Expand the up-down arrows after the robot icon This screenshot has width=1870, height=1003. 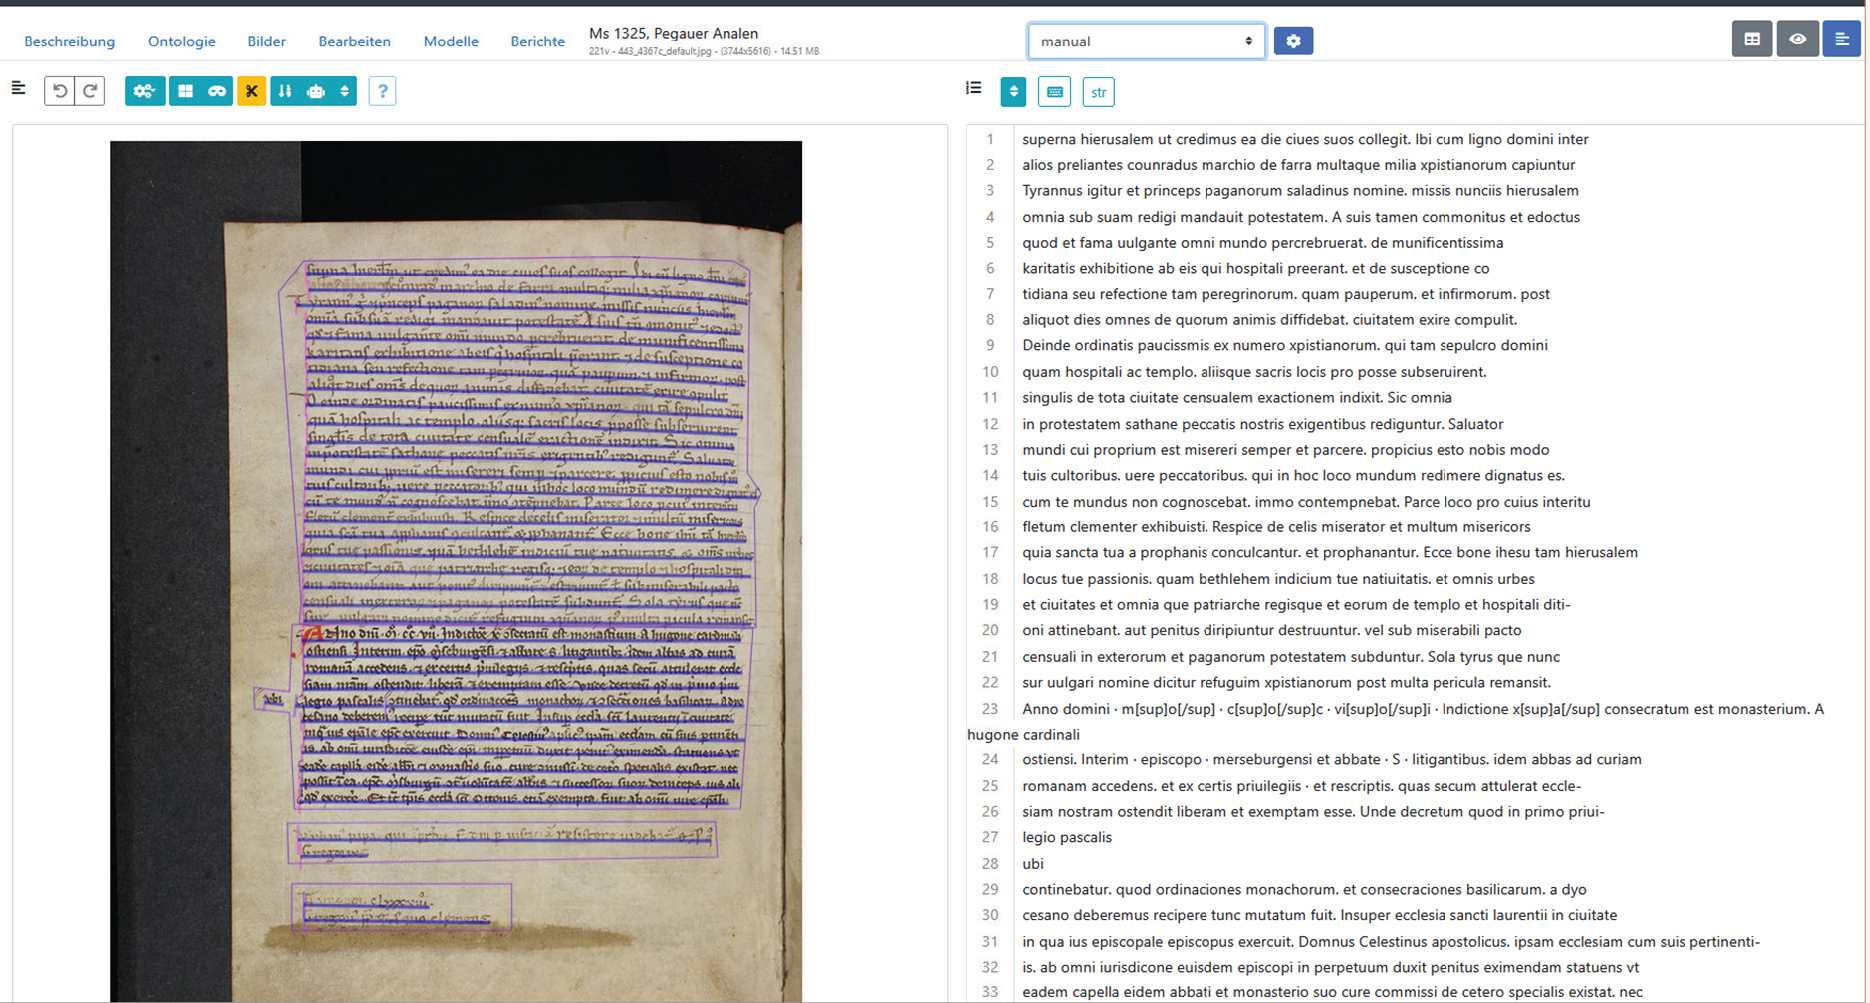(x=345, y=91)
